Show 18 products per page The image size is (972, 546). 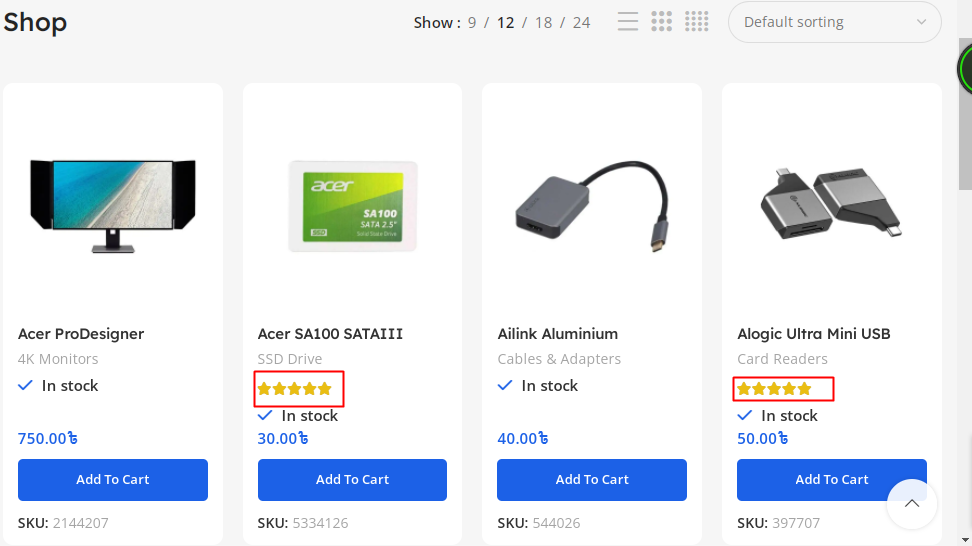[x=543, y=22]
